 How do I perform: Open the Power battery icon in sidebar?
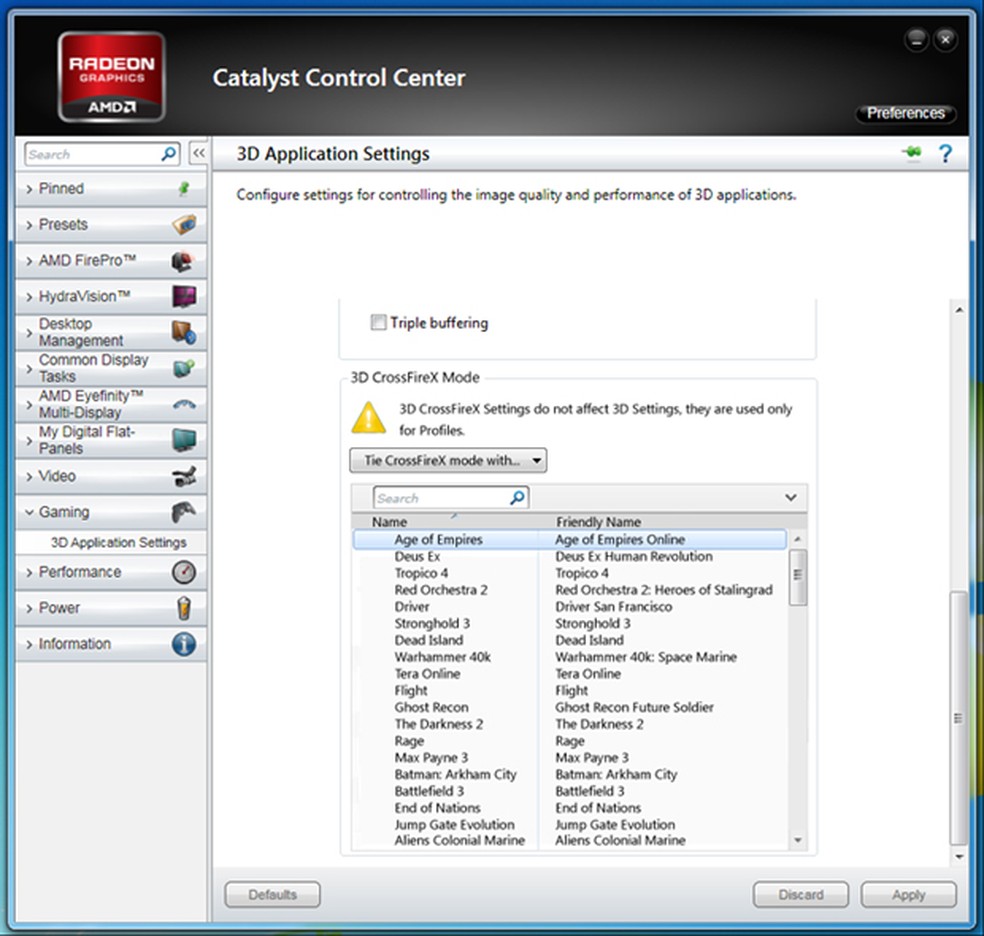pyautogui.click(x=182, y=608)
